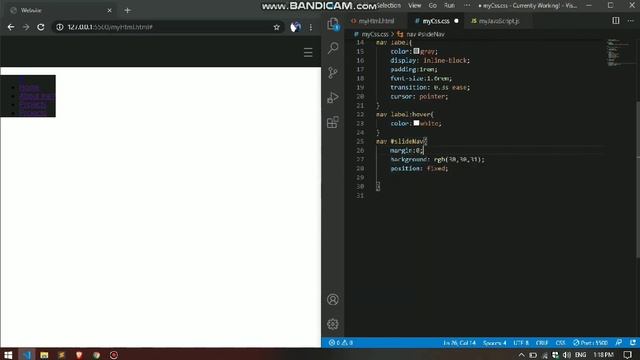Open the Run and Debug view

coord(333,98)
